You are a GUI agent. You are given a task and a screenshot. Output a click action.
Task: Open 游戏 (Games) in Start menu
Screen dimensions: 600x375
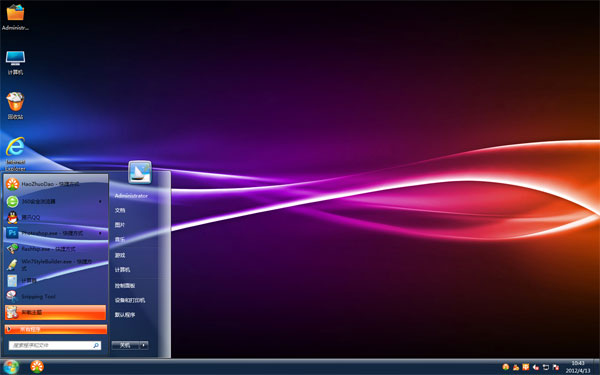120,255
